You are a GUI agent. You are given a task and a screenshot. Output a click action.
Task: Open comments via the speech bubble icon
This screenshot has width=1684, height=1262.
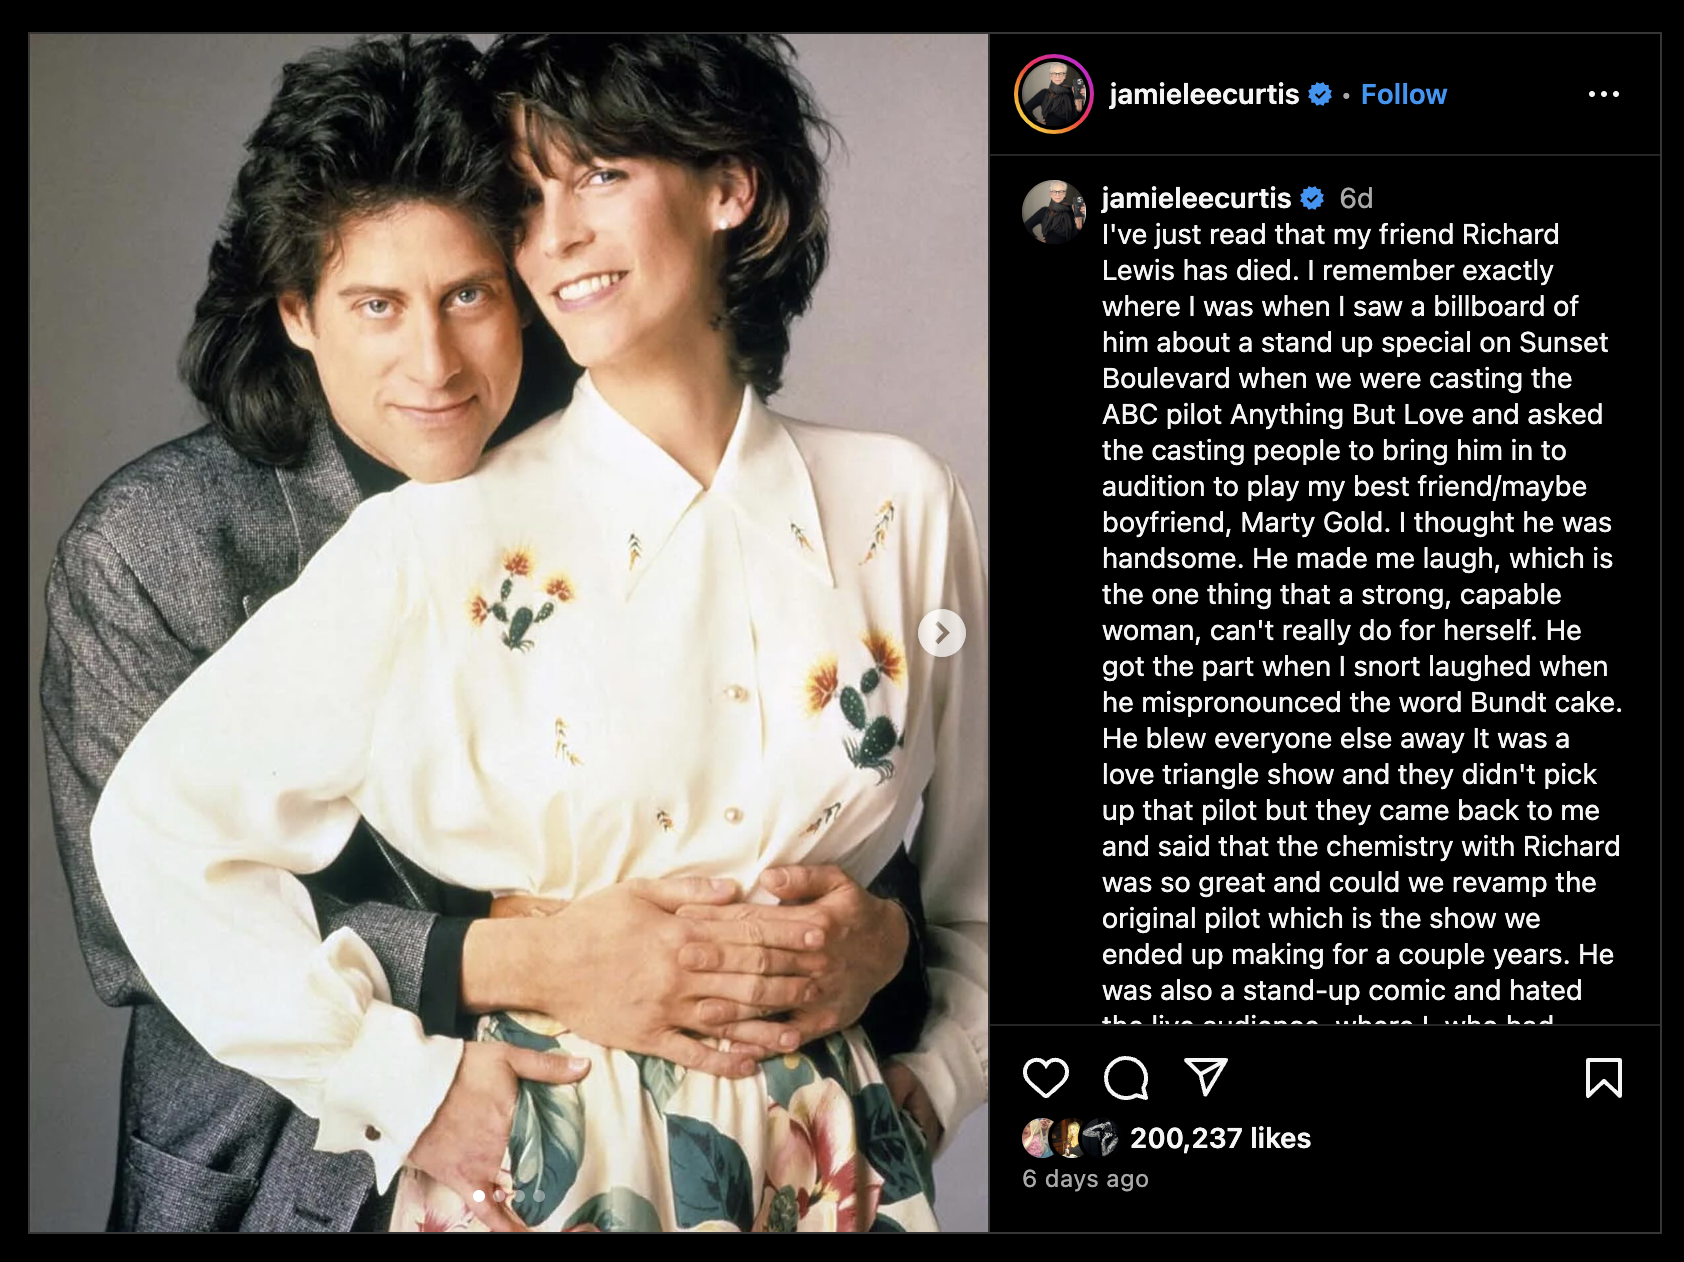(x=1126, y=1077)
